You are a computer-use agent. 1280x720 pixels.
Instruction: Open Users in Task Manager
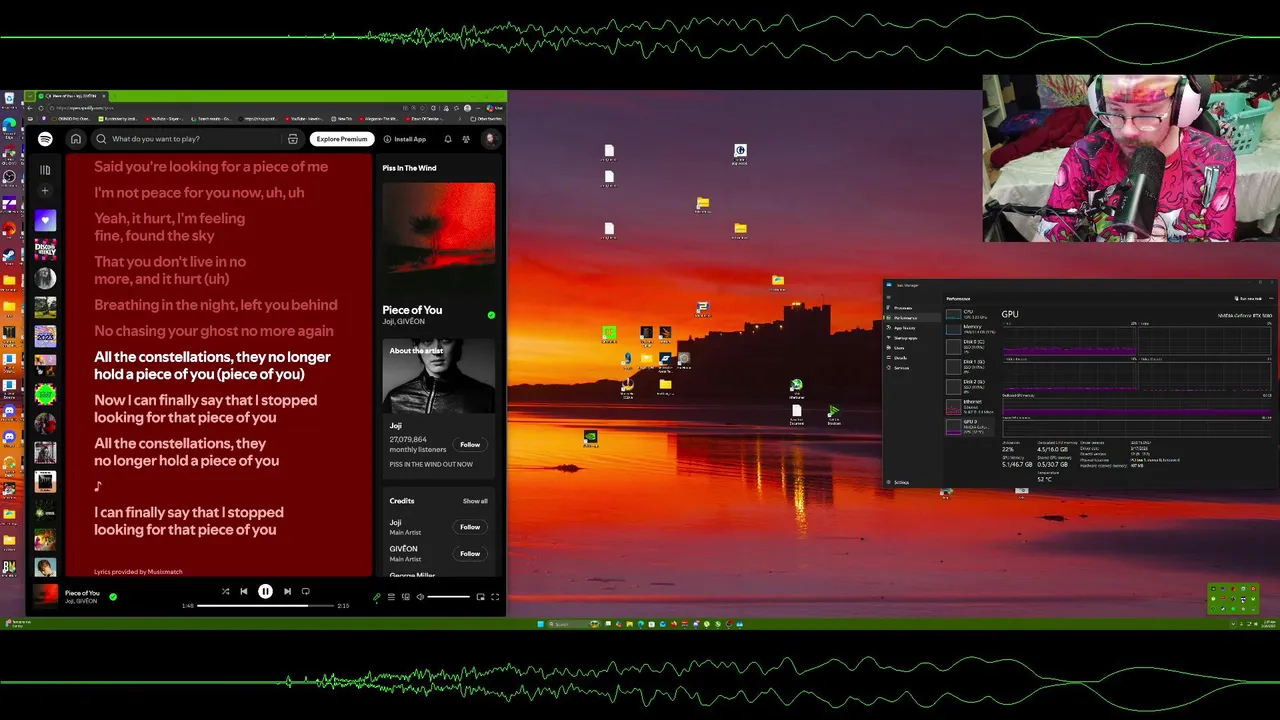899,348
